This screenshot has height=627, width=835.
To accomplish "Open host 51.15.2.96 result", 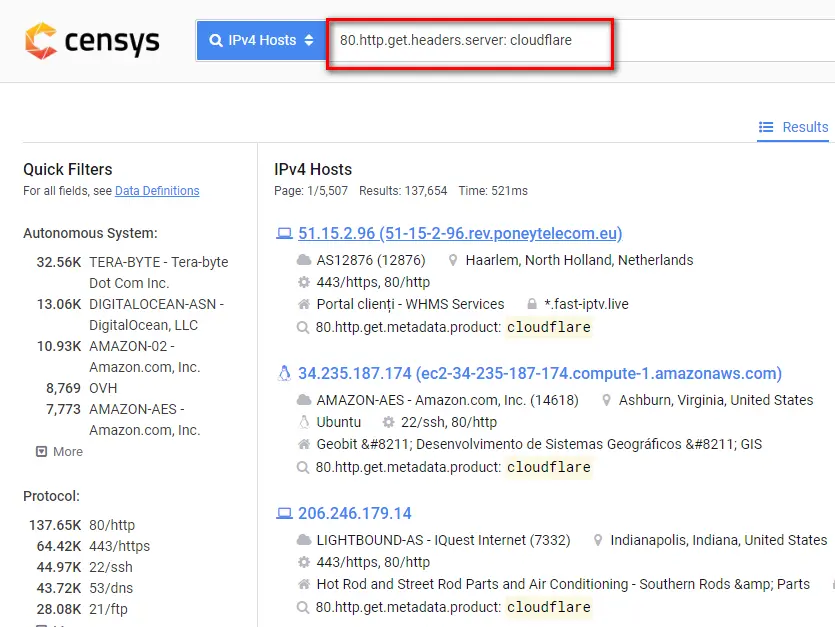I will click(460, 233).
